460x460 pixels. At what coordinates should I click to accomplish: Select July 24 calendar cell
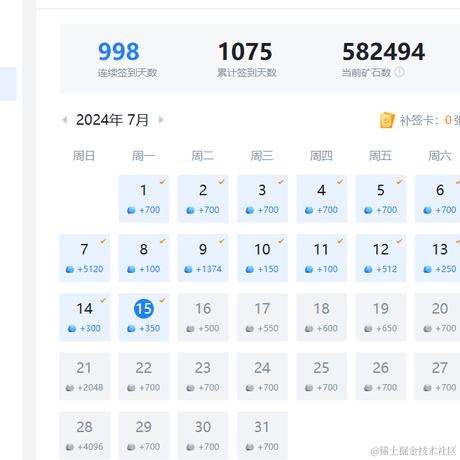click(x=263, y=376)
